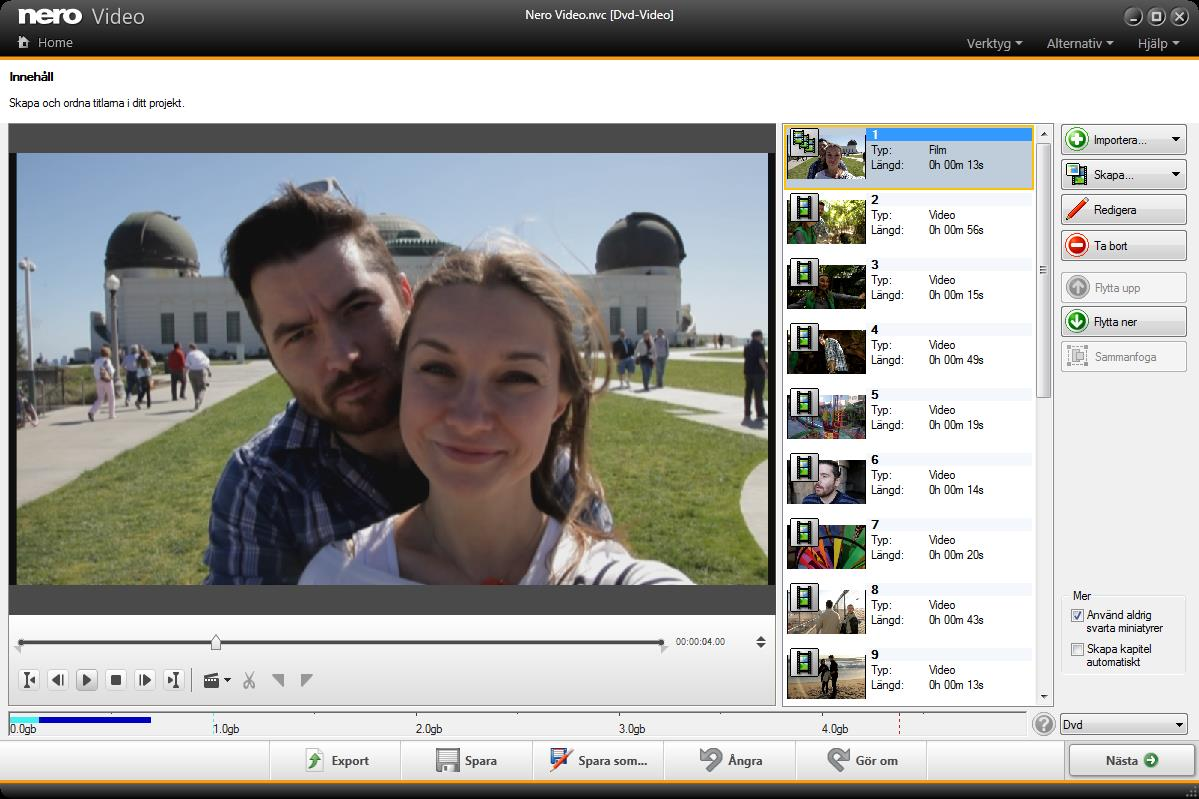Click the main video preview image

392,369
